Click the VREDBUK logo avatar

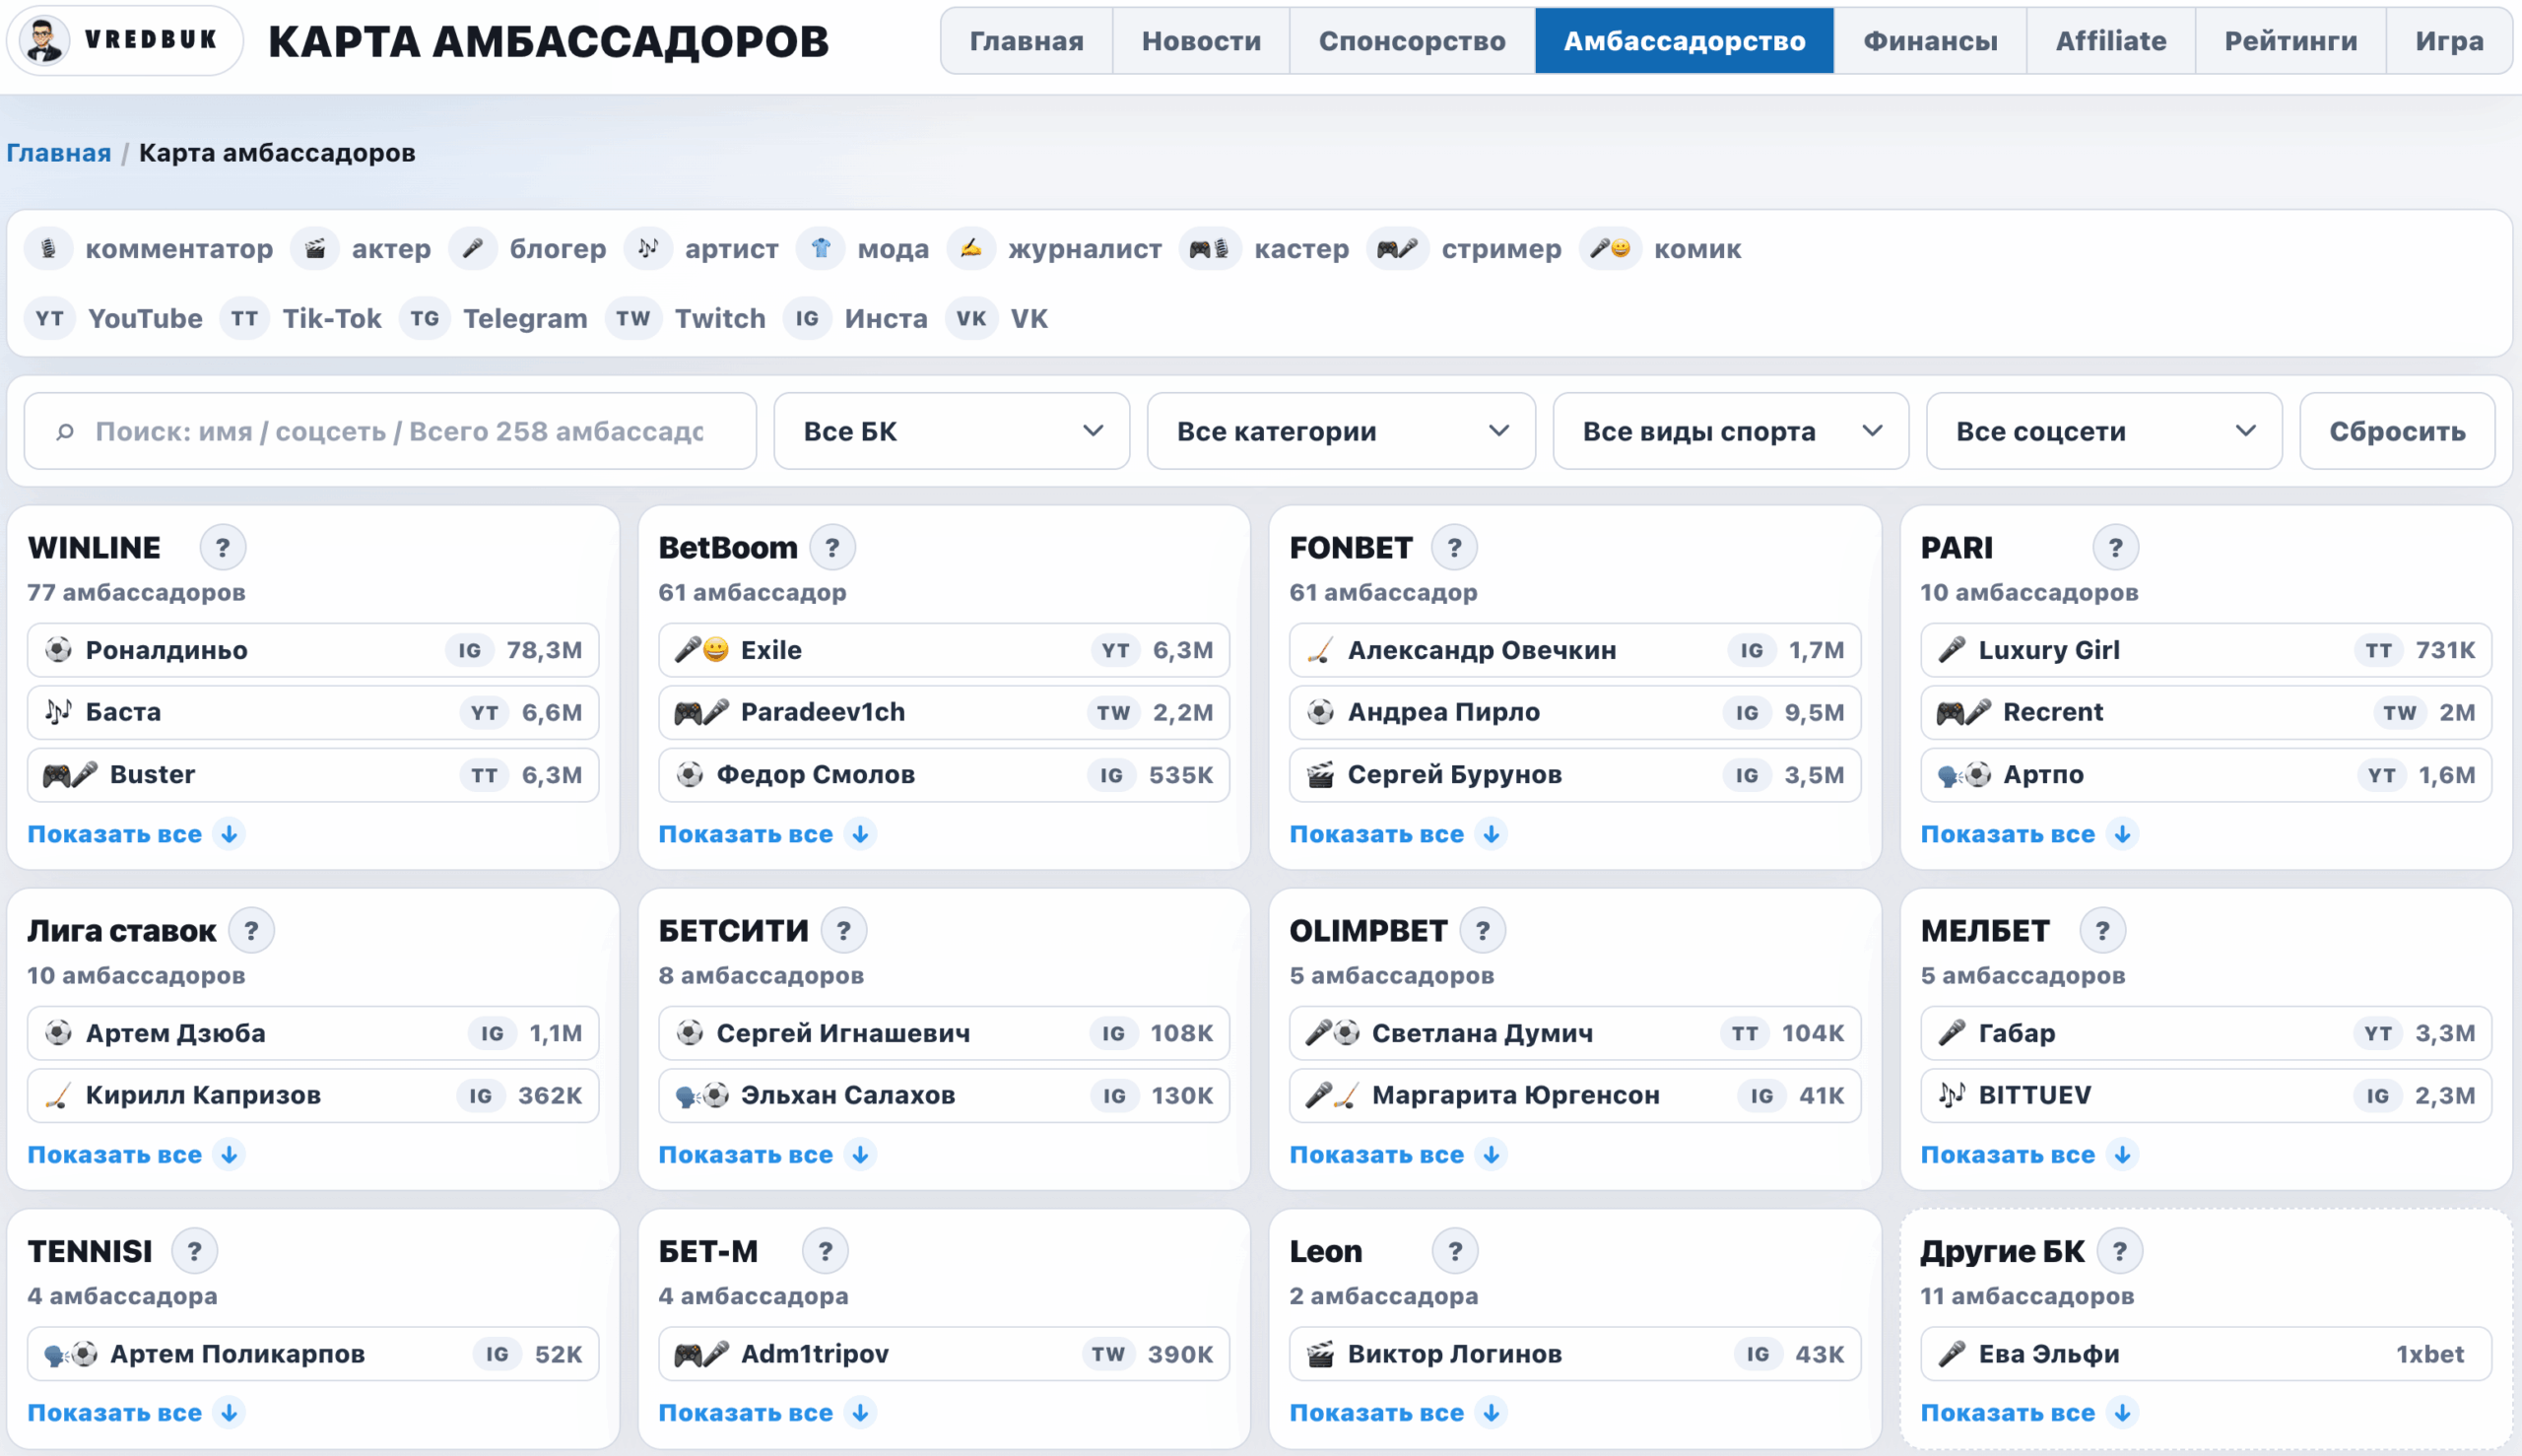point(45,40)
